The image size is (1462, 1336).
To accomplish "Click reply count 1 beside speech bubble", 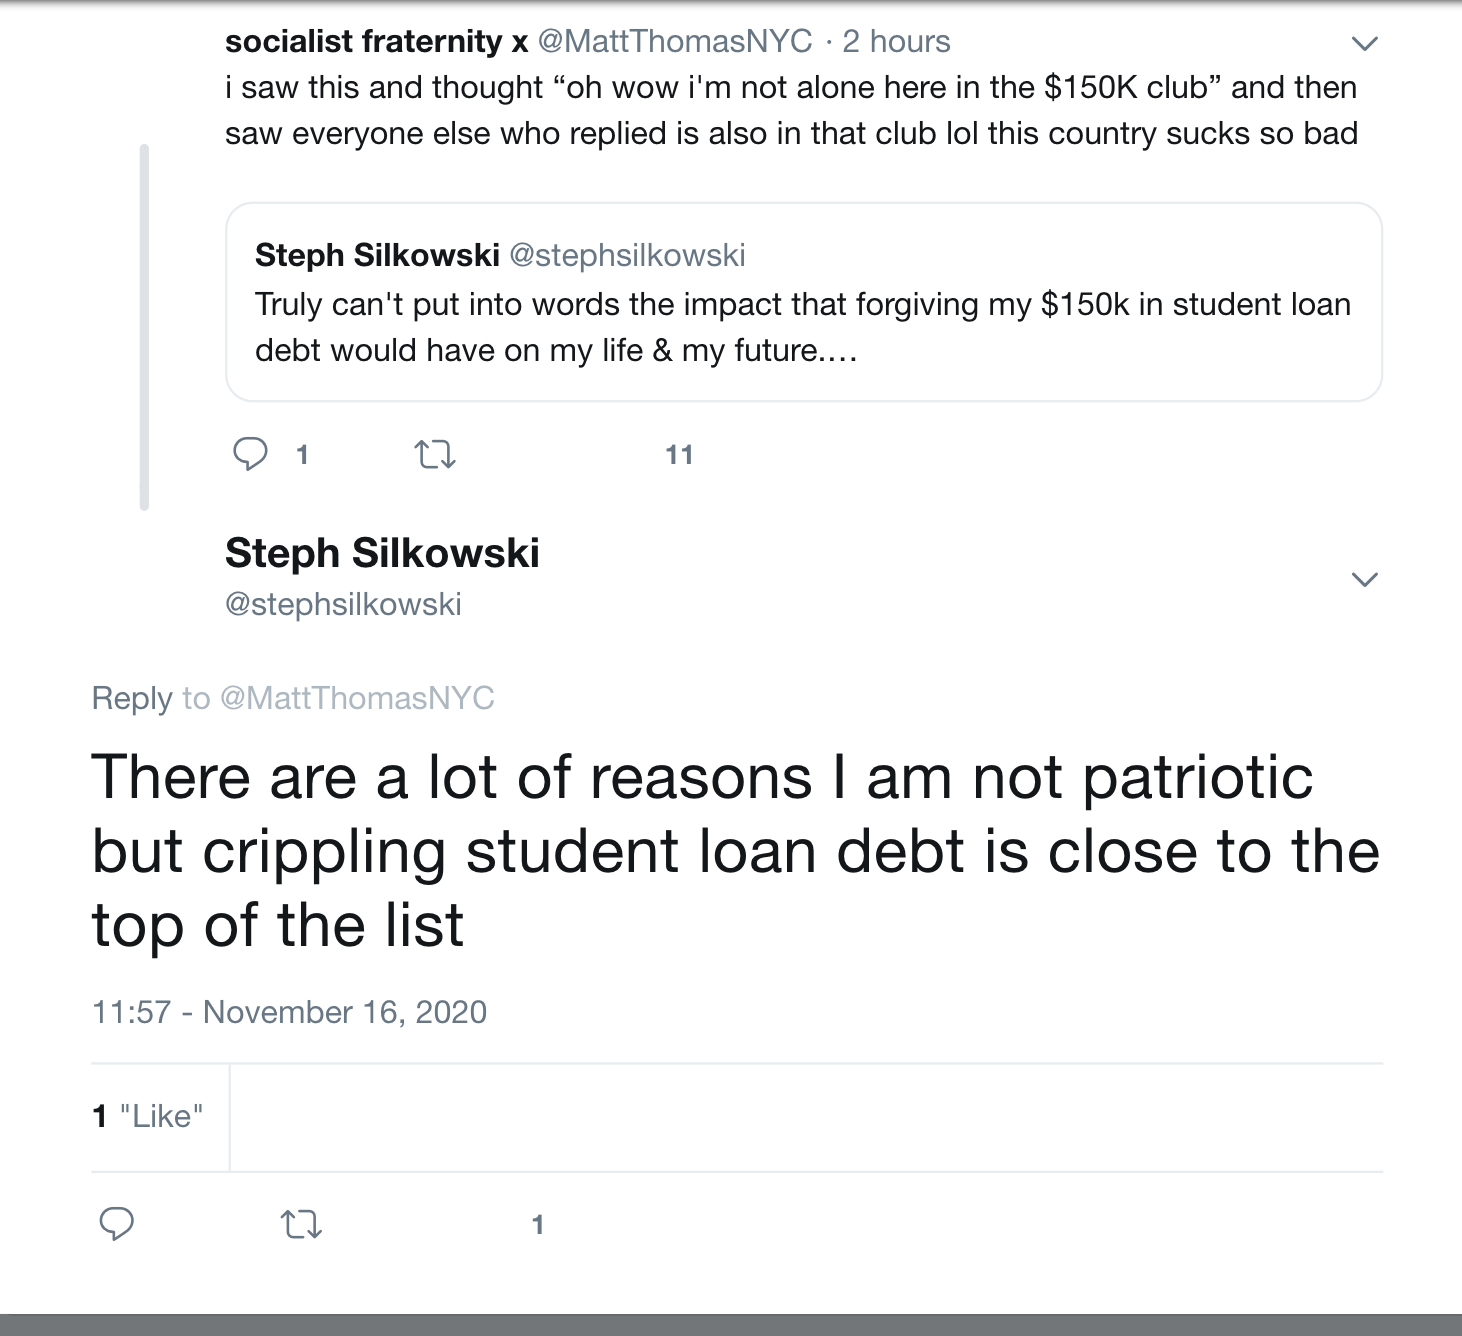I will [x=302, y=455].
